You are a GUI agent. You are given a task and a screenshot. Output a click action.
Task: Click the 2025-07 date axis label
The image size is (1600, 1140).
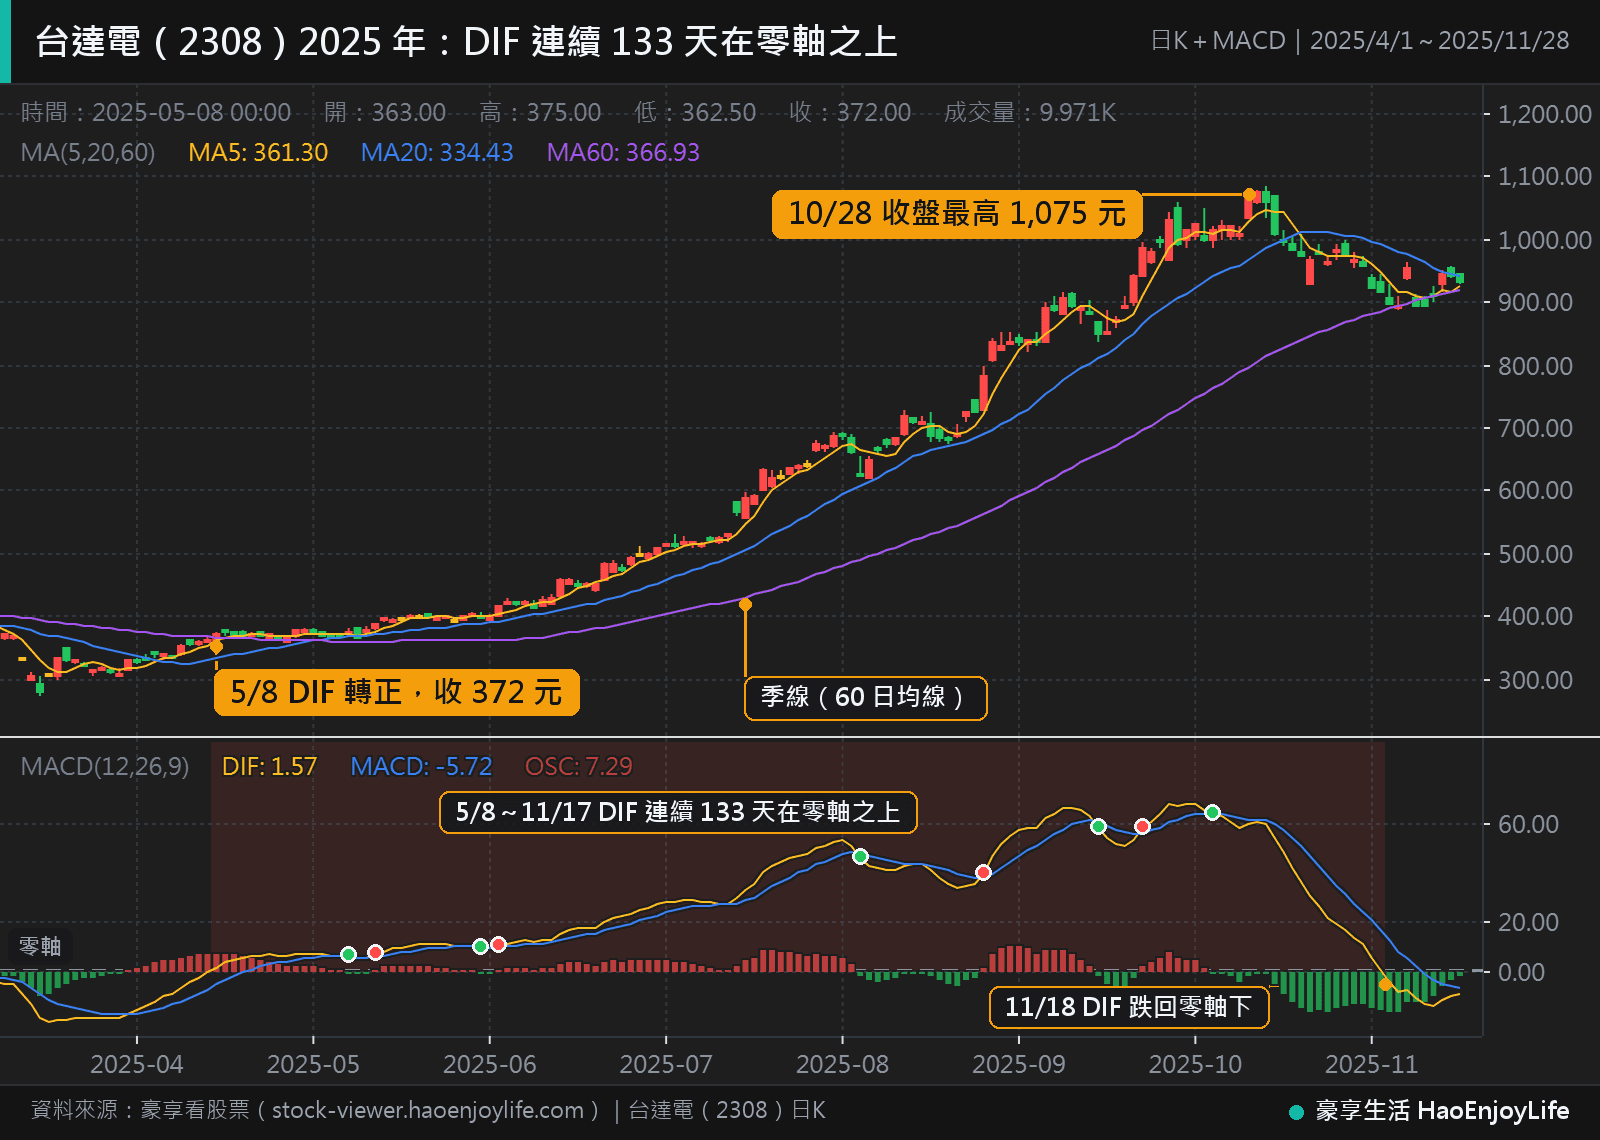point(666,1064)
